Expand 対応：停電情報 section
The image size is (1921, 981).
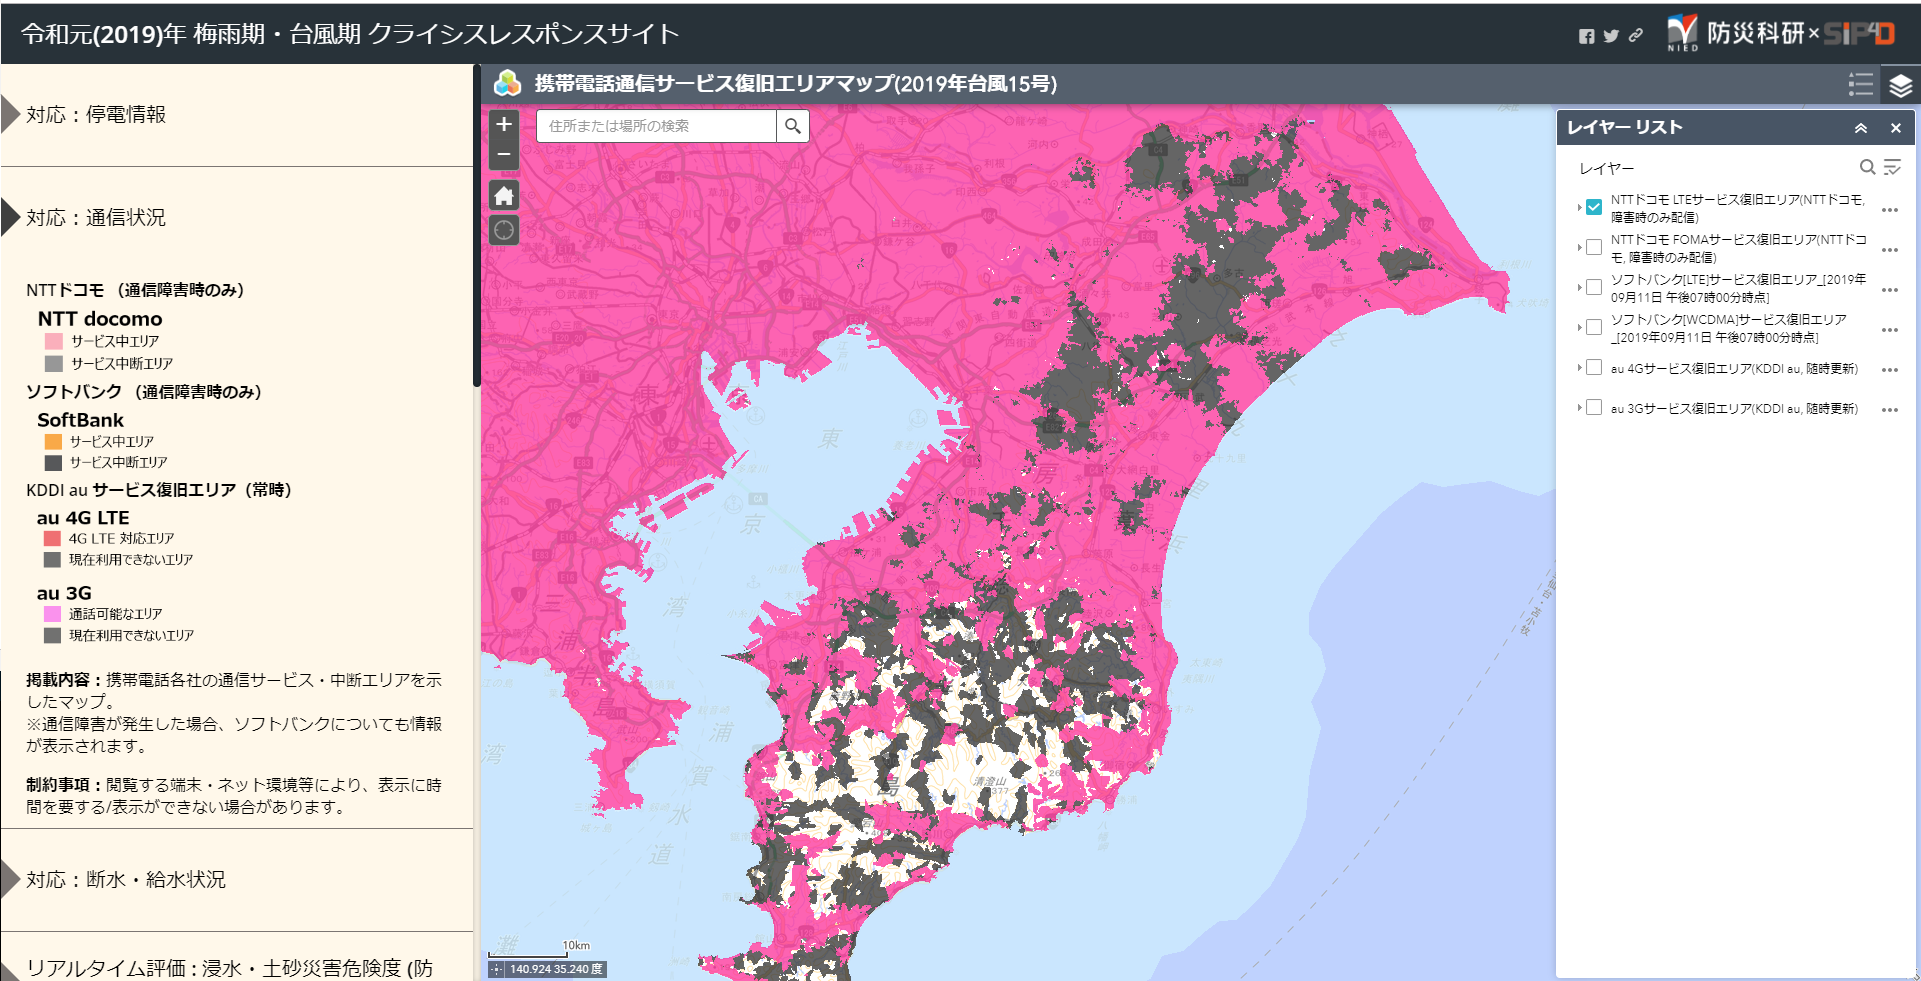tap(236, 115)
